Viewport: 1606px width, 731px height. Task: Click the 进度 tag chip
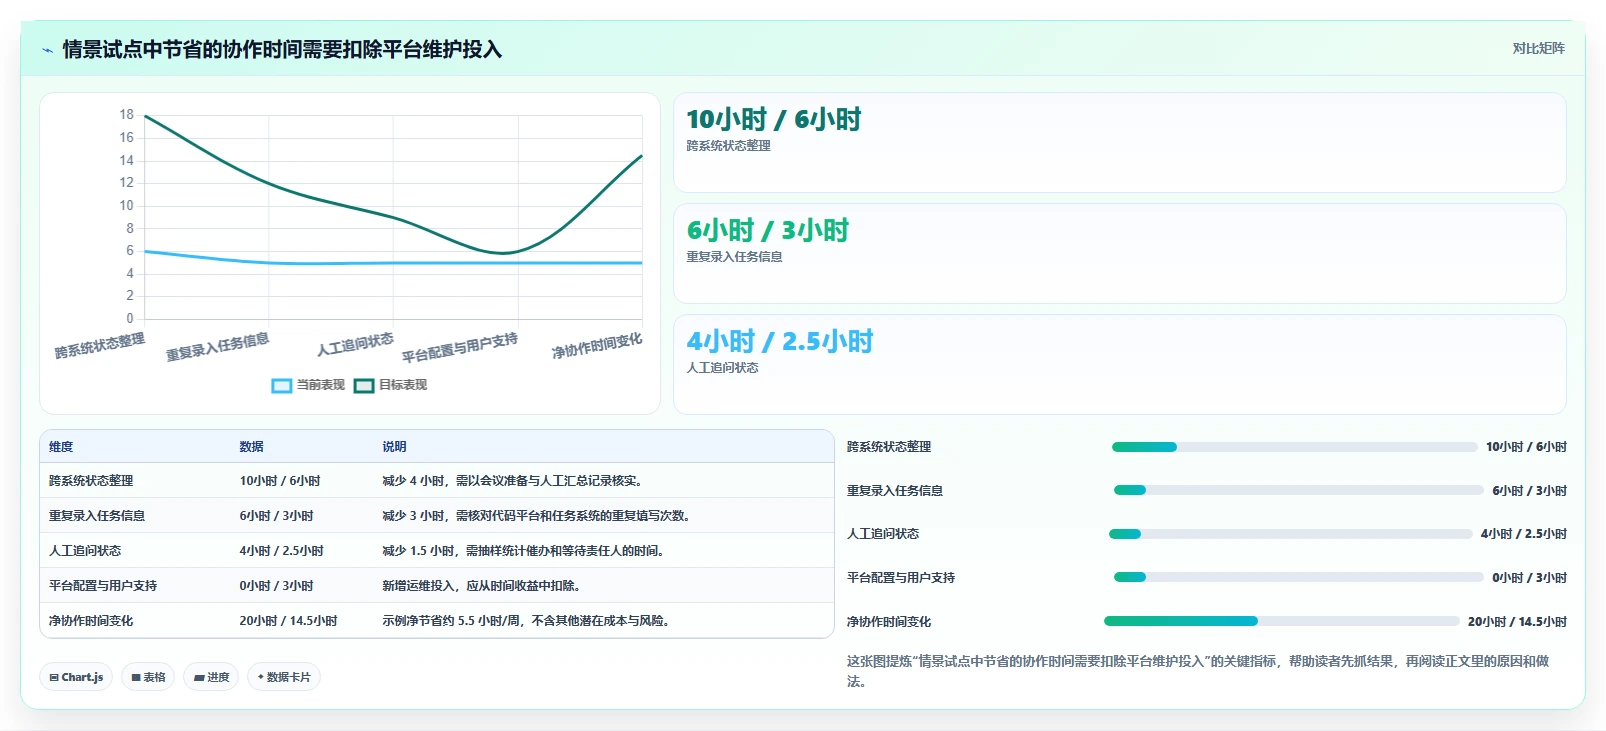tap(211, 677)
